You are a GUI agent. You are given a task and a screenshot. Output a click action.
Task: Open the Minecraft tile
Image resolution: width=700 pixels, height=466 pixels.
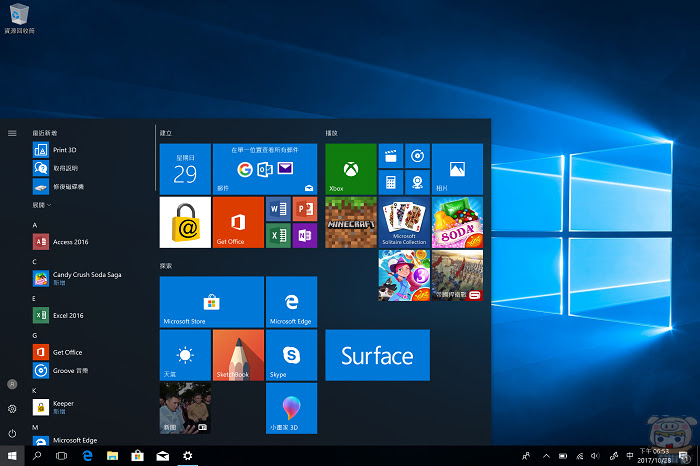coord(350,222)
